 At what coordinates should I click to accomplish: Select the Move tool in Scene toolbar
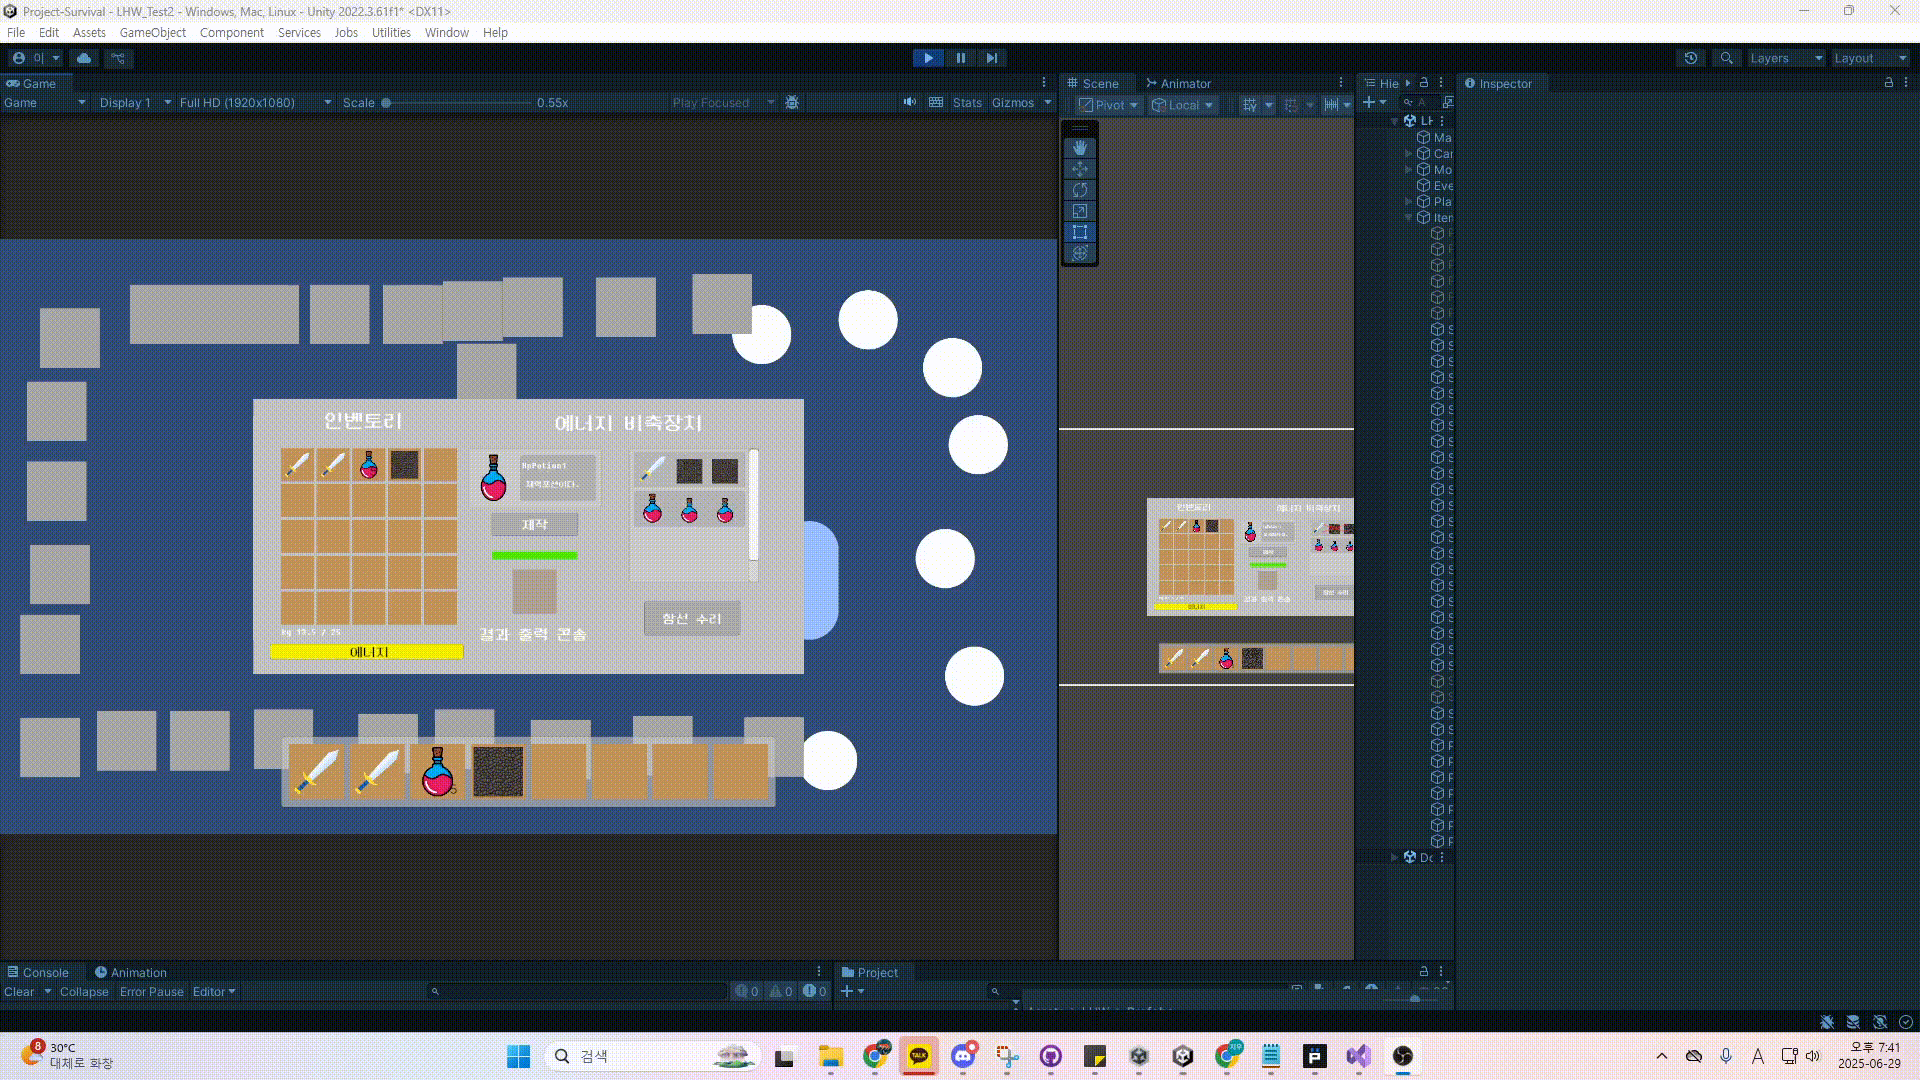coord(1079,169)
